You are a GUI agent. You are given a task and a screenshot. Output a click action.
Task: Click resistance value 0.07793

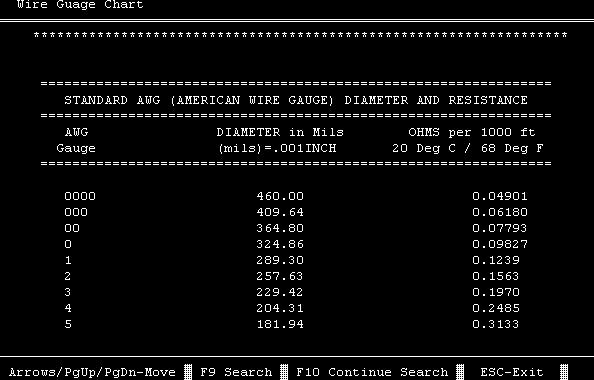tap(500, 228)
